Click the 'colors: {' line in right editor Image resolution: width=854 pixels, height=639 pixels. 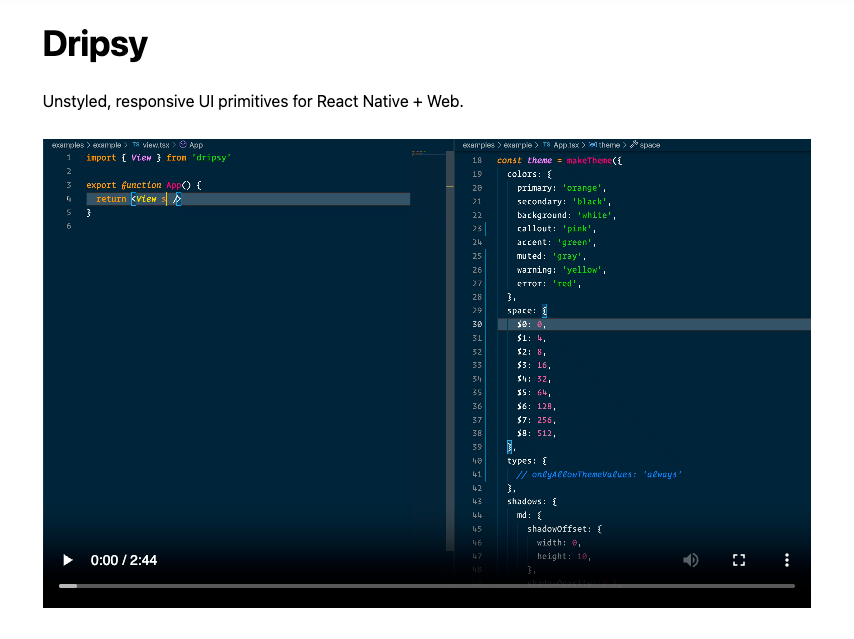click(x=529, y=173)
